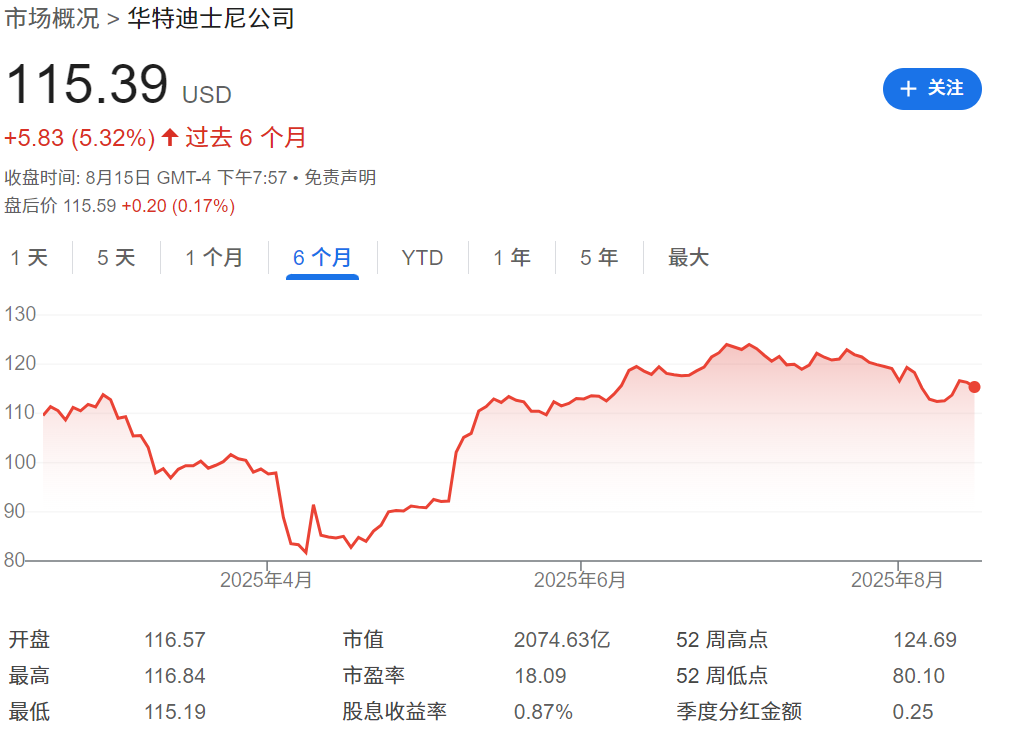Click the 盘后价 115.59 after-hours value
The width and height of the screenshot is (1025, 729).
90,206
